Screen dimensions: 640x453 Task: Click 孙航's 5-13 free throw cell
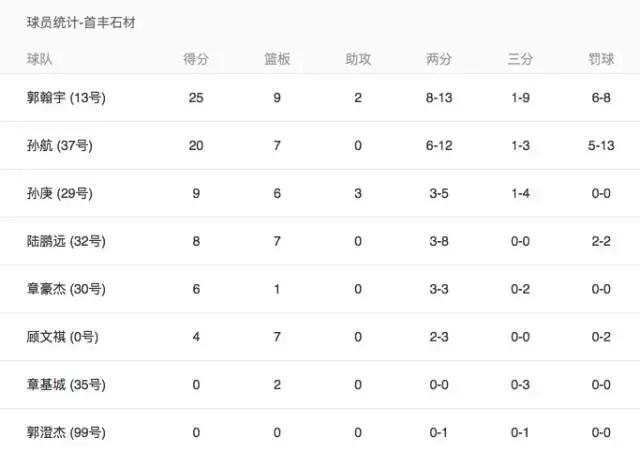point(600,146)
